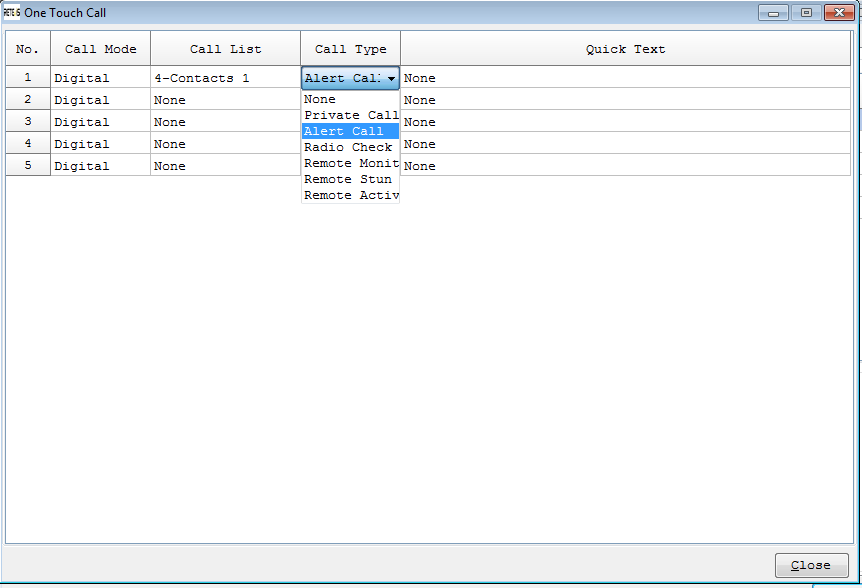Click Call Mode Digital cell in row 4
The image size is (862, 588).
100,144
